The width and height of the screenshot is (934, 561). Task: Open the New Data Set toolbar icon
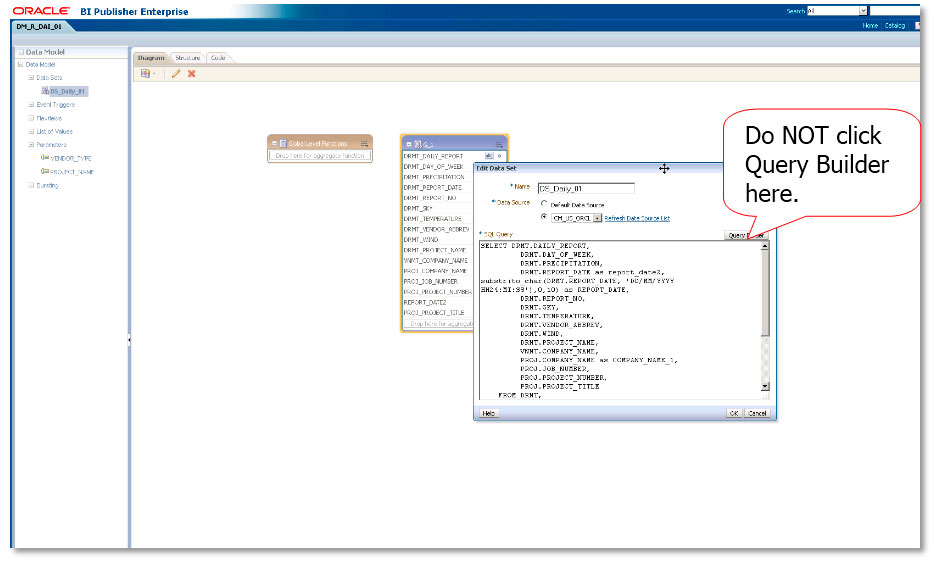(x=145, y=74)
